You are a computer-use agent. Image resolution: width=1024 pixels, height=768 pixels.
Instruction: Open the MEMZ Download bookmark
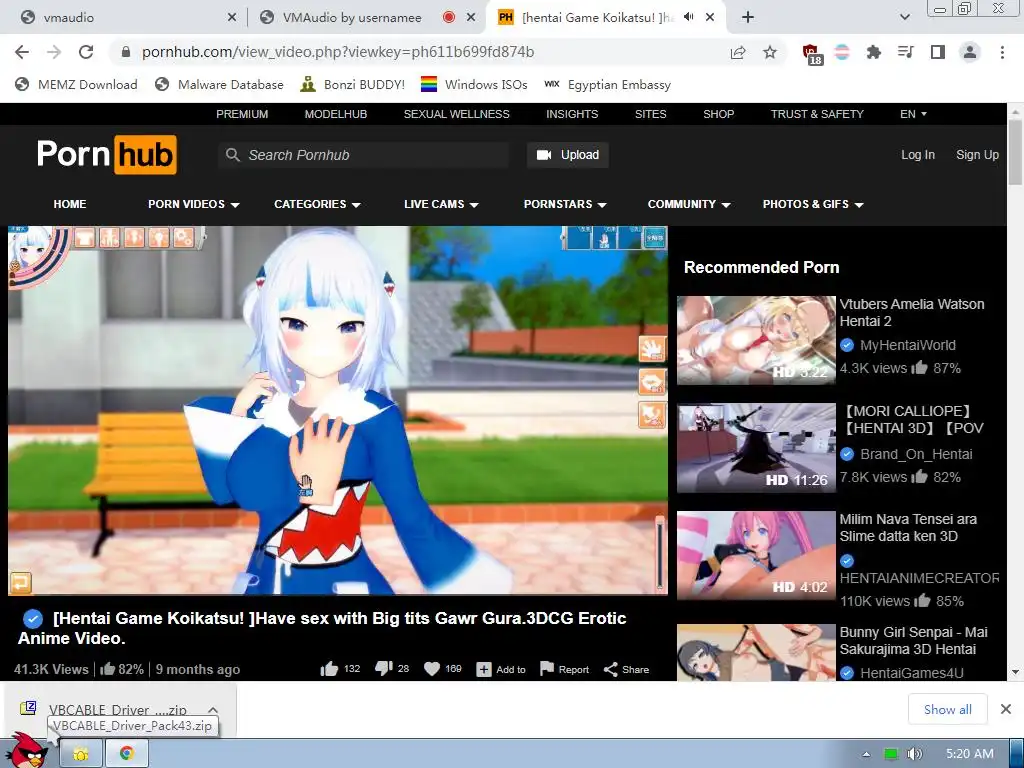point(76,84)
